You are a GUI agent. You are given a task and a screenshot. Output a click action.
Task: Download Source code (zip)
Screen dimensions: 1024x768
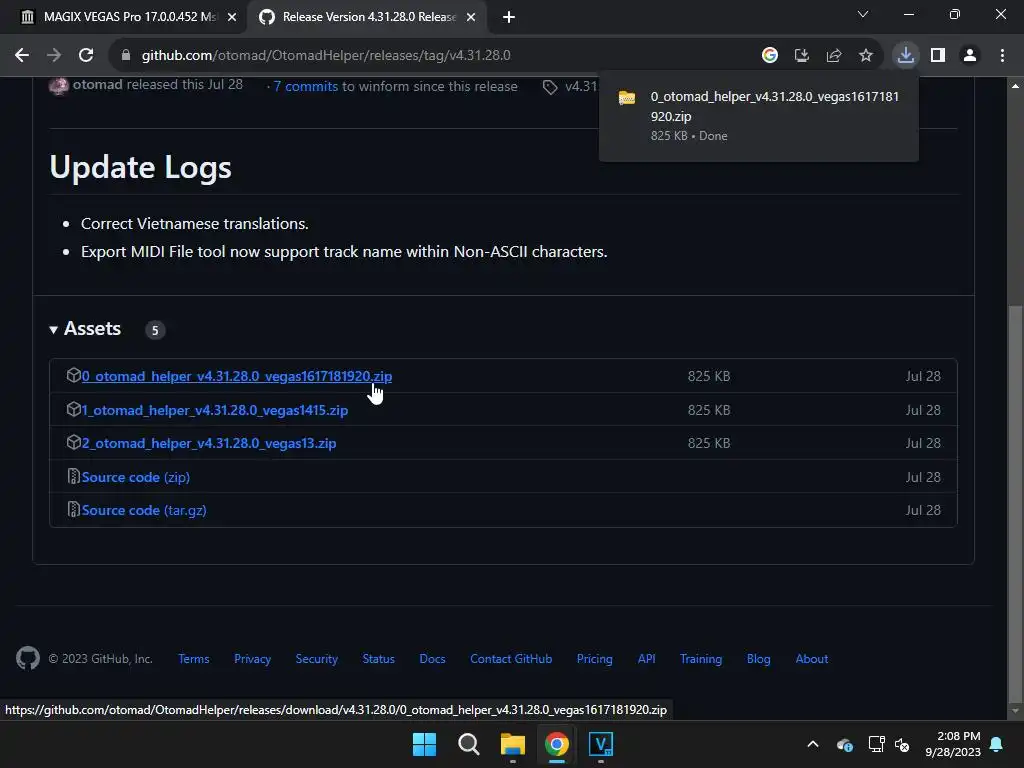pyautogui.click(x=136, y=477)
